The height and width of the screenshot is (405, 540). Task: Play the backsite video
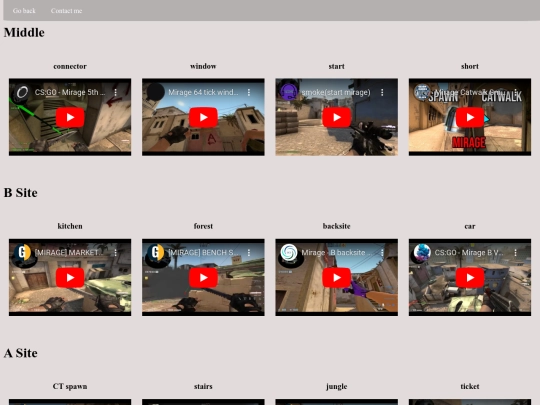pos(336,278)
